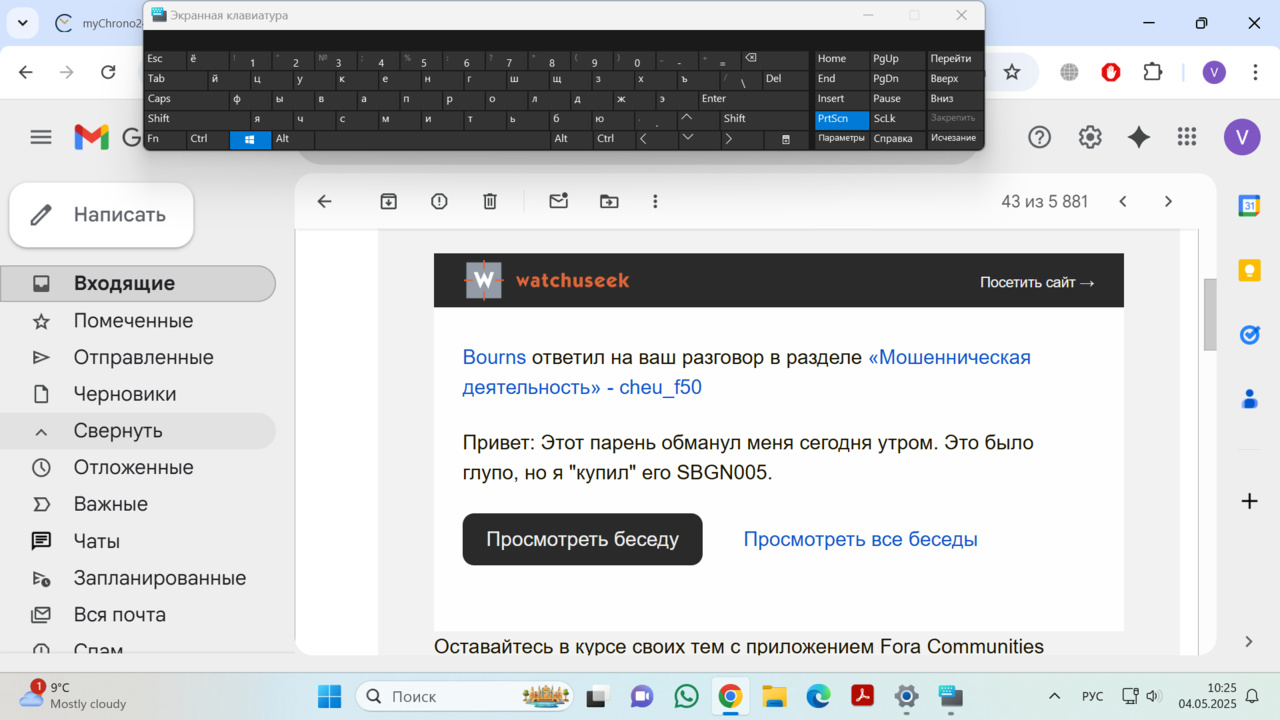
Task: Open Gmail settings gear
Action: point(1089,137)
